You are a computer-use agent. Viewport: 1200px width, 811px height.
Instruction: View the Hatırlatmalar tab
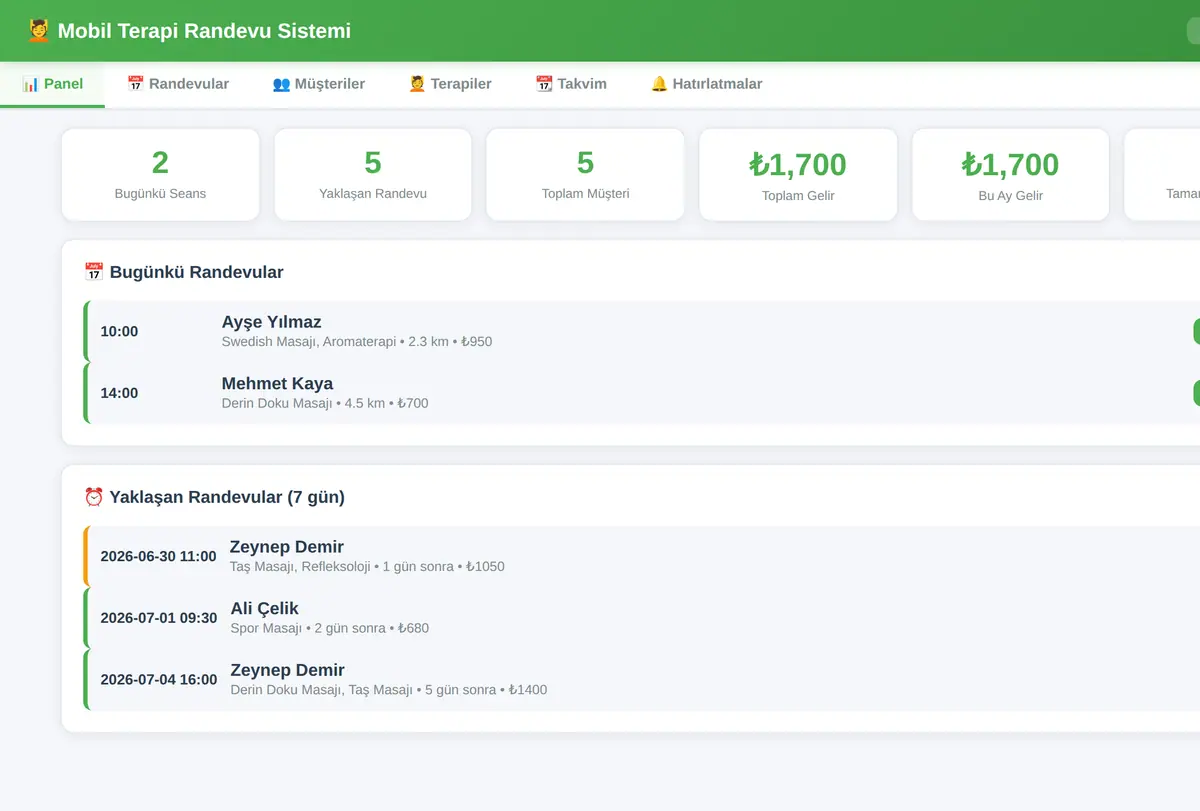pyautogui.click(x=706, y=84)
